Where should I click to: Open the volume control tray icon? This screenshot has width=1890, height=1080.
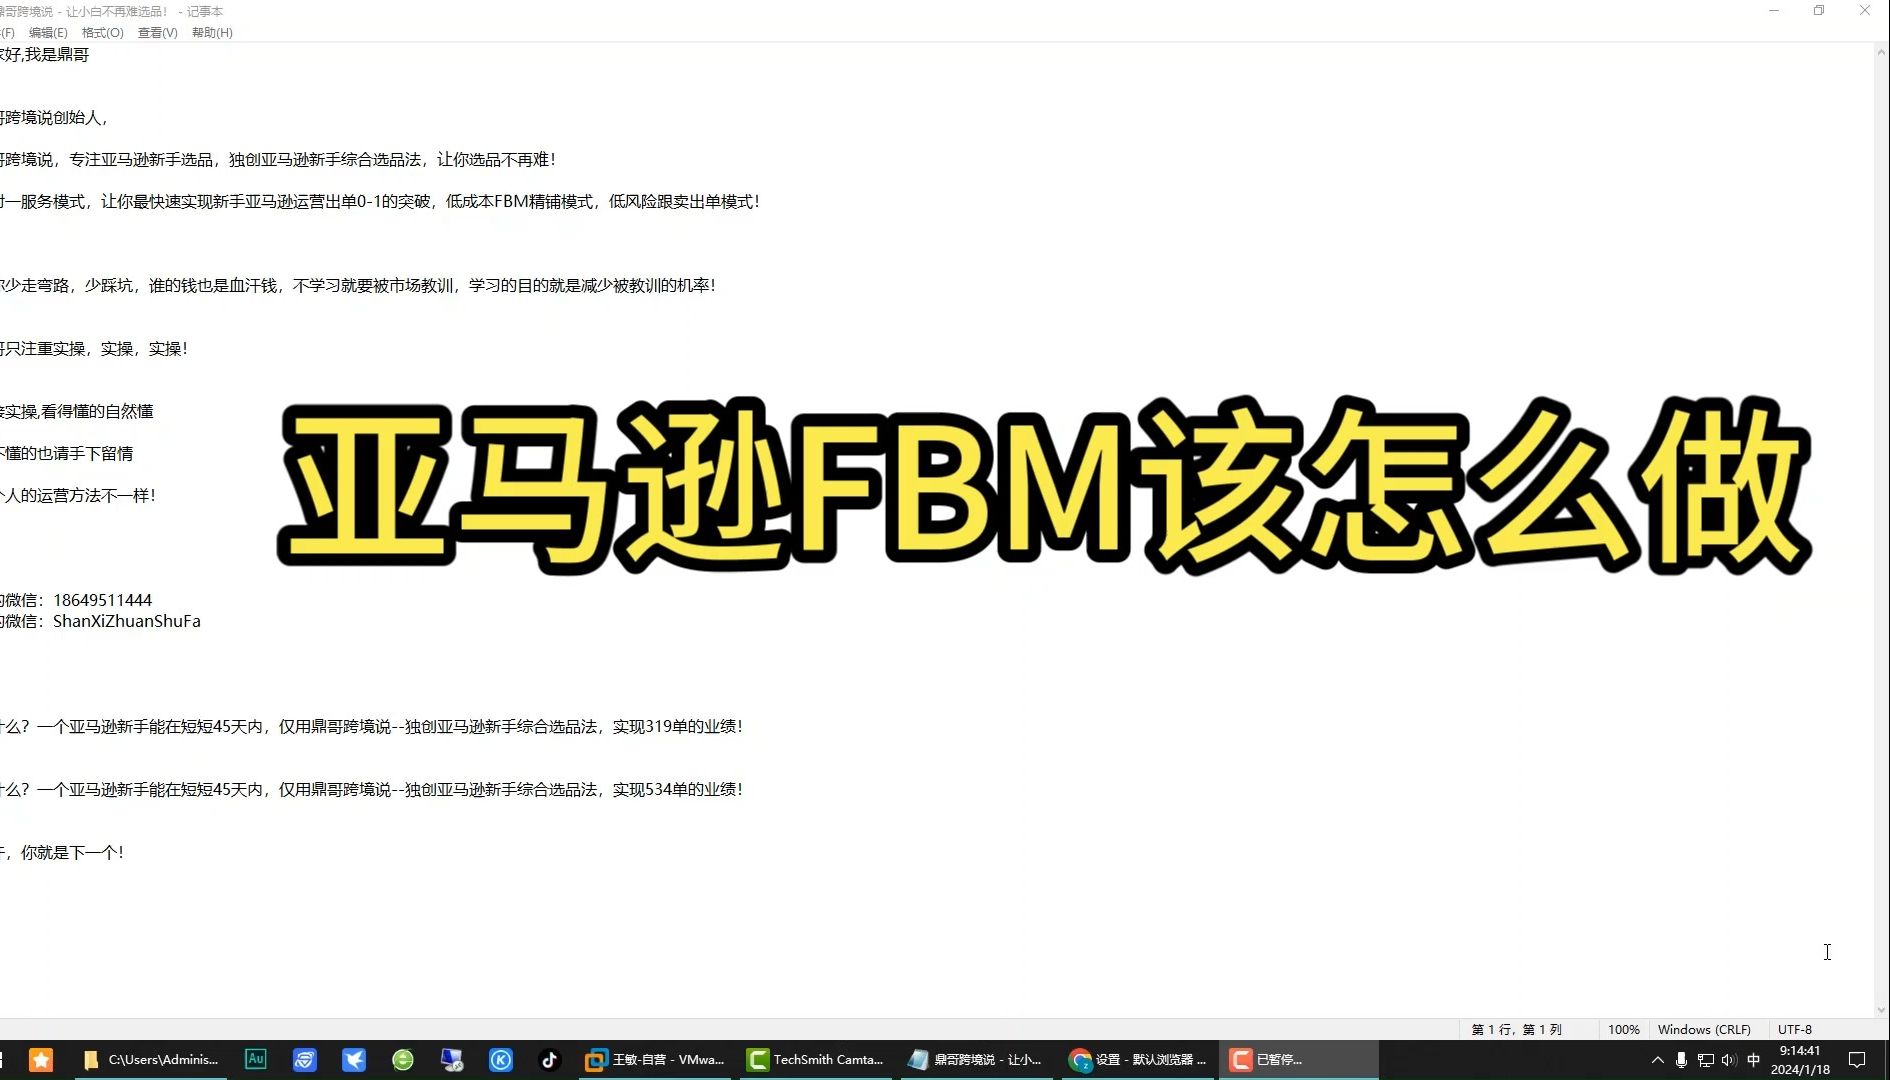click(1729, 1060)
